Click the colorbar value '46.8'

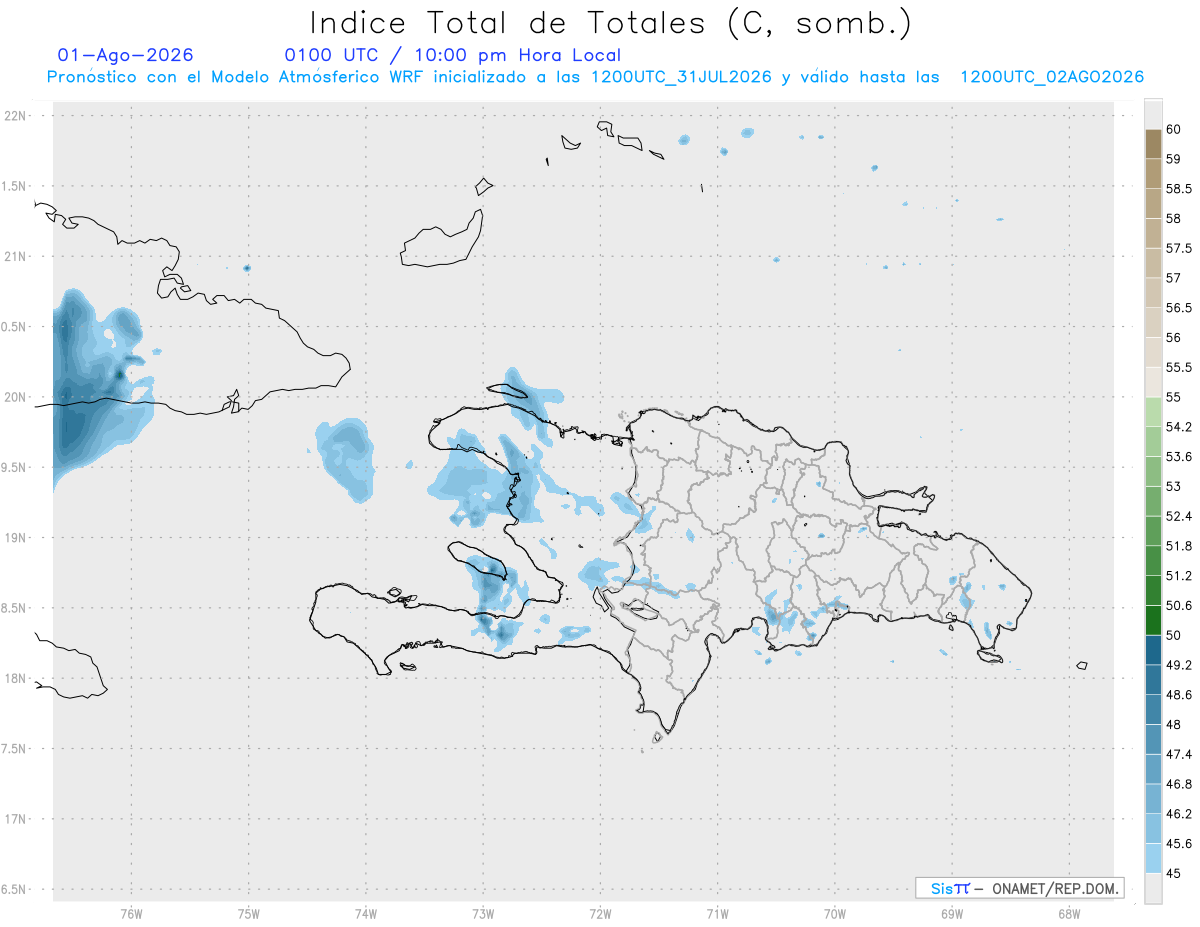(x=1178, y=784)
